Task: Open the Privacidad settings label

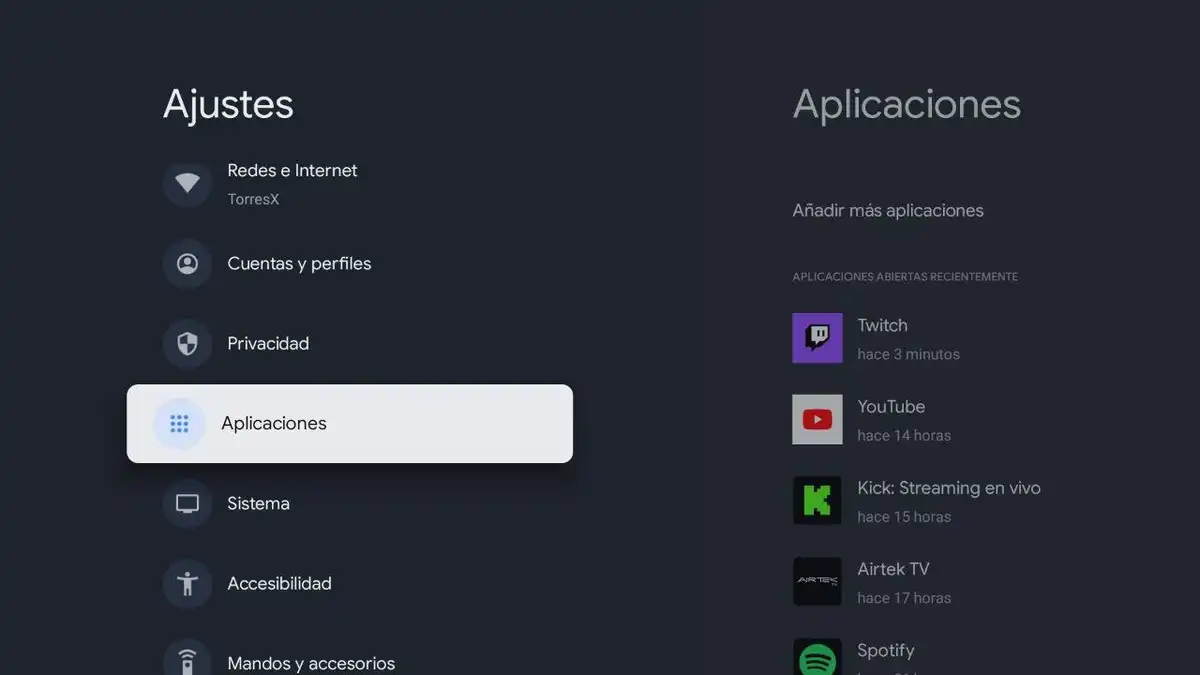Action: pyautogui.click(x=268, y=344)
